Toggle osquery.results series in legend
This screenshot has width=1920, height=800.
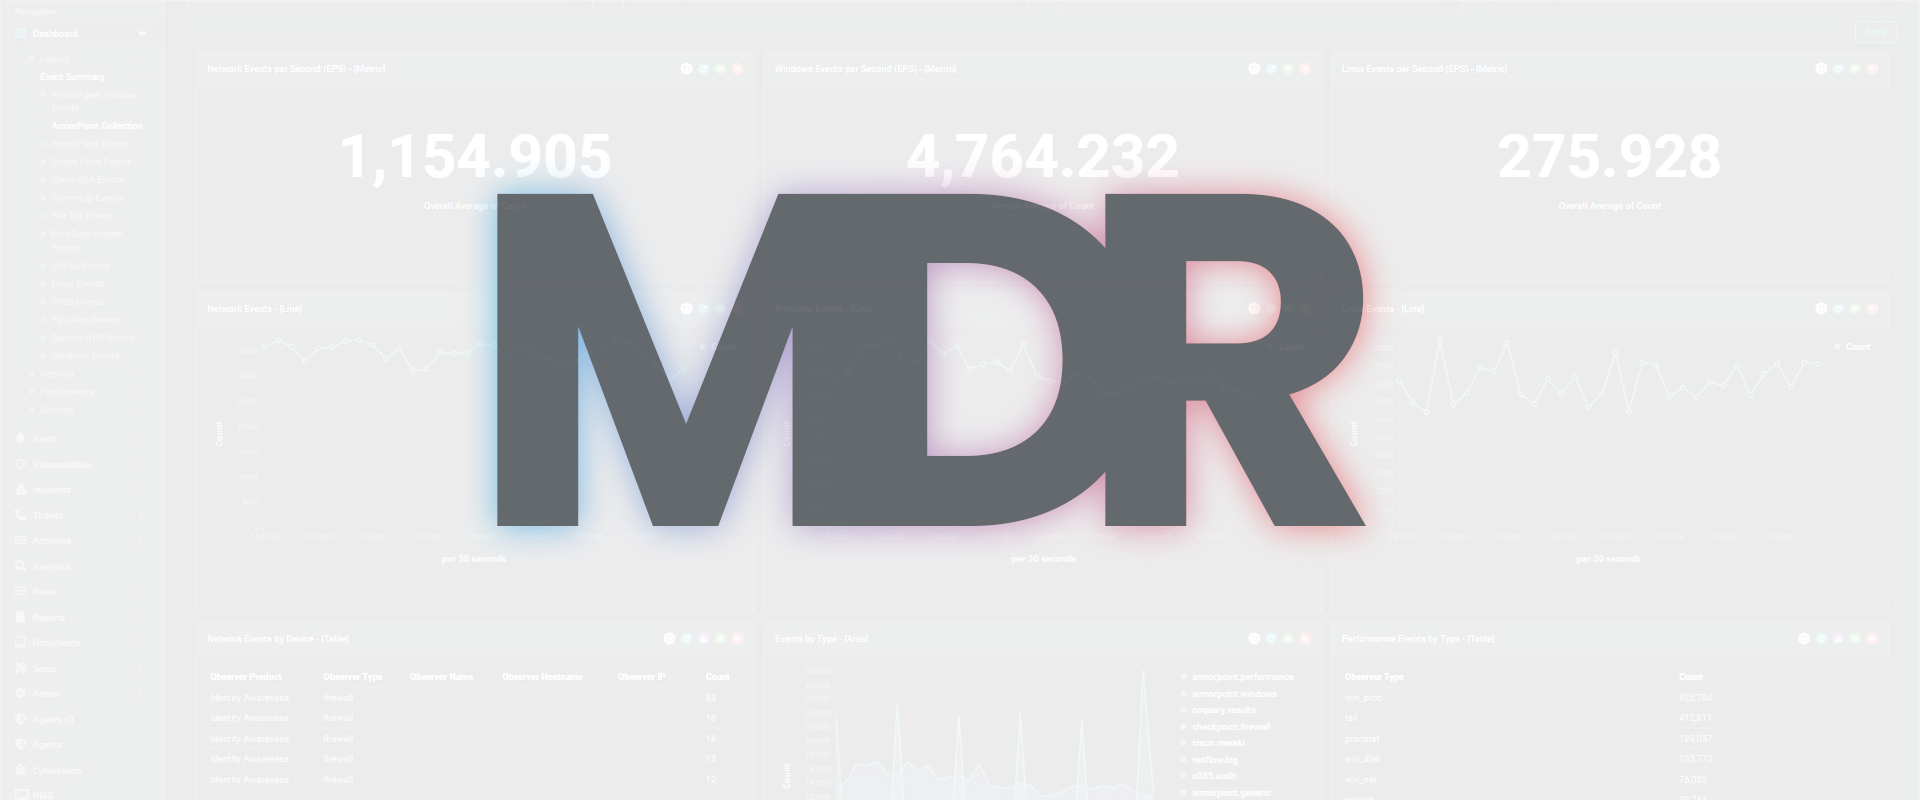(1218, 710)
